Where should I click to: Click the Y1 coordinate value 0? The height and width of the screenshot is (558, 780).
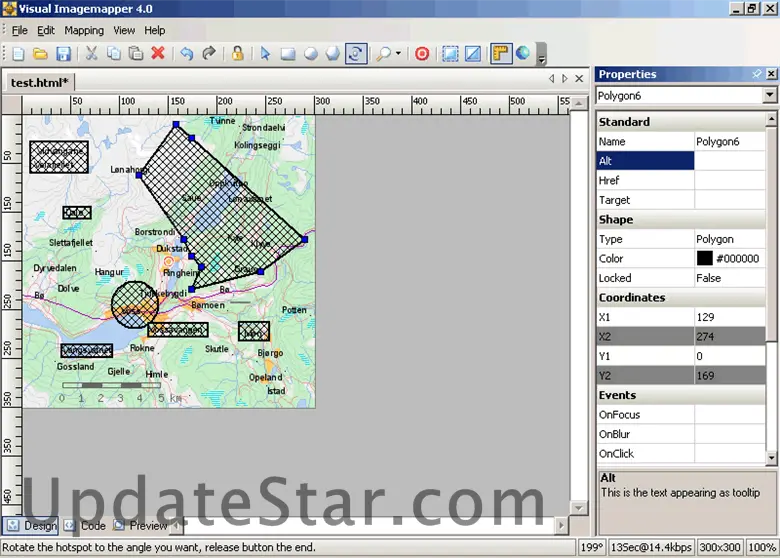pos(730,356)
